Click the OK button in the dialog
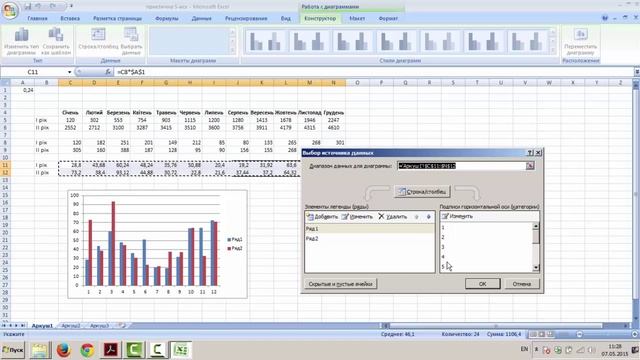 (x=482, y=284)
